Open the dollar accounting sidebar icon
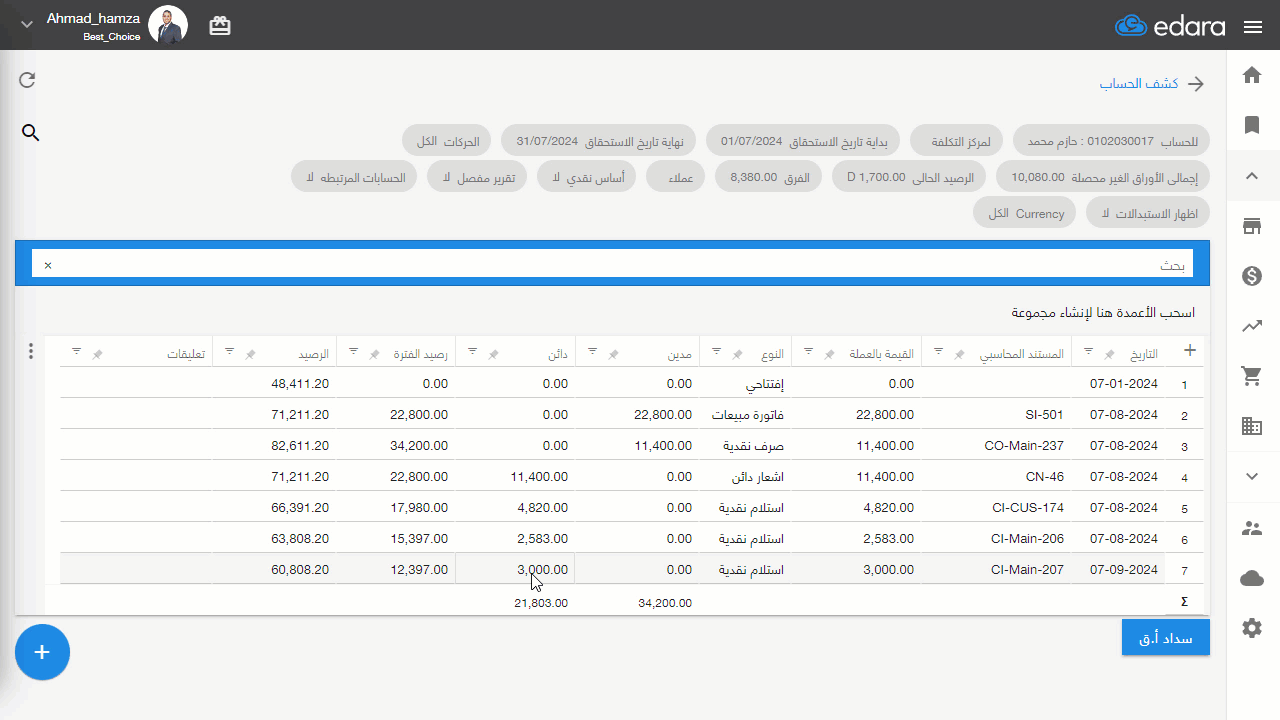The image size is (1280, 720). pyautogui.click(x=1252, y=276)
